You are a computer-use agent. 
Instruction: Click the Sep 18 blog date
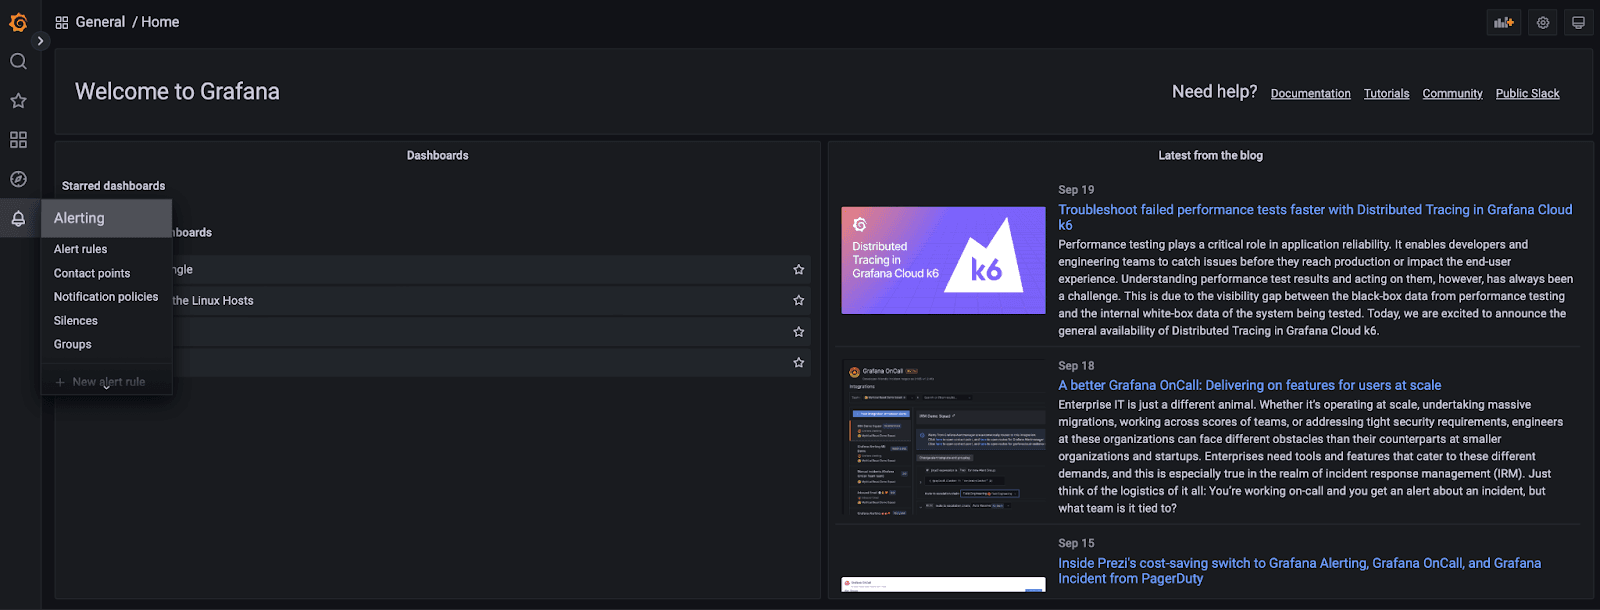1076,366
